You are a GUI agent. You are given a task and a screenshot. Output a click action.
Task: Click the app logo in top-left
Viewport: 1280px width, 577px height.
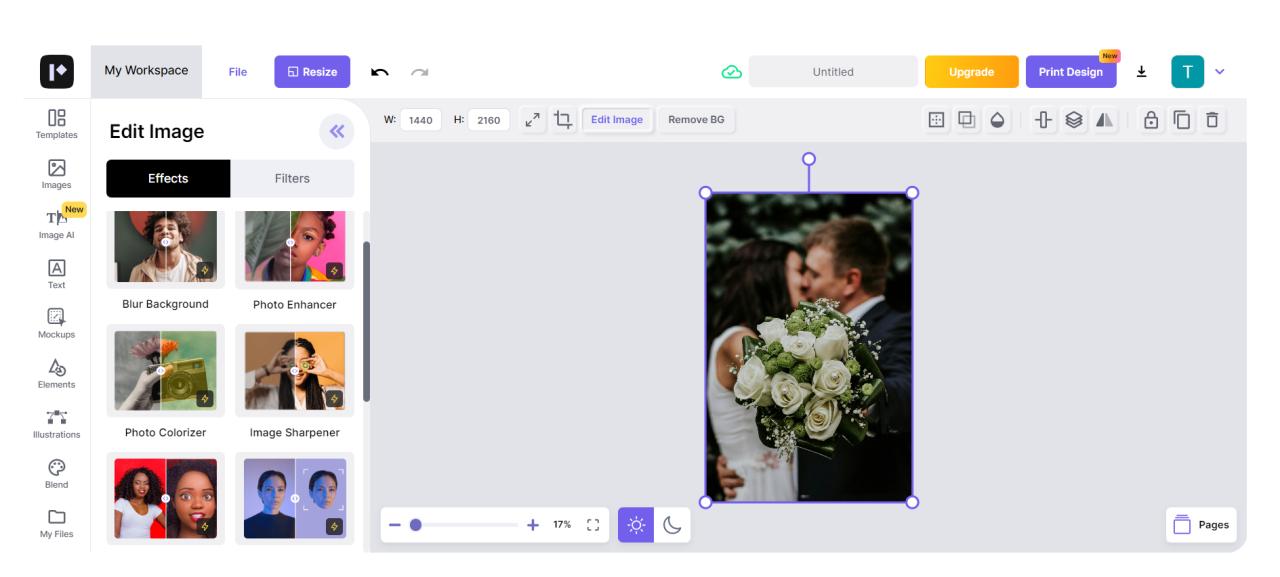(x=57, y=72)
